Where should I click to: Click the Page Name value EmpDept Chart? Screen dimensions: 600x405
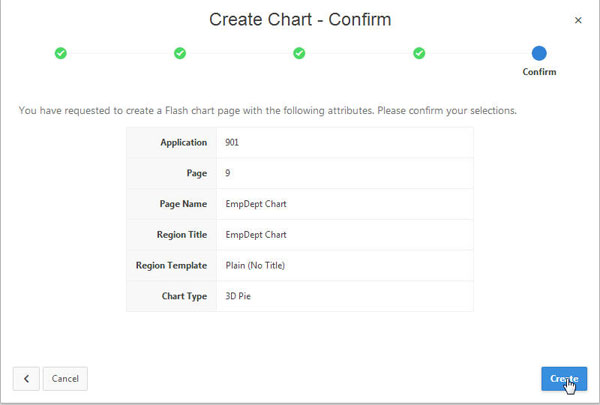[256, 204]
